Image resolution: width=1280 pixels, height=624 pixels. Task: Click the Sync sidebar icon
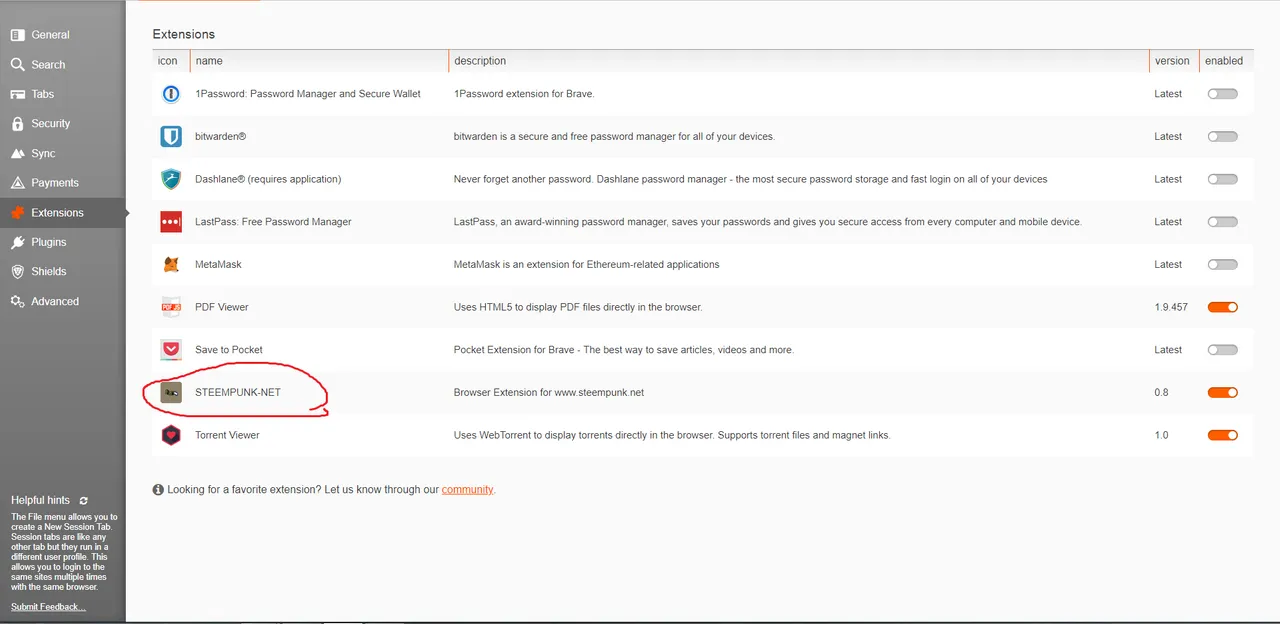(17, 154)
